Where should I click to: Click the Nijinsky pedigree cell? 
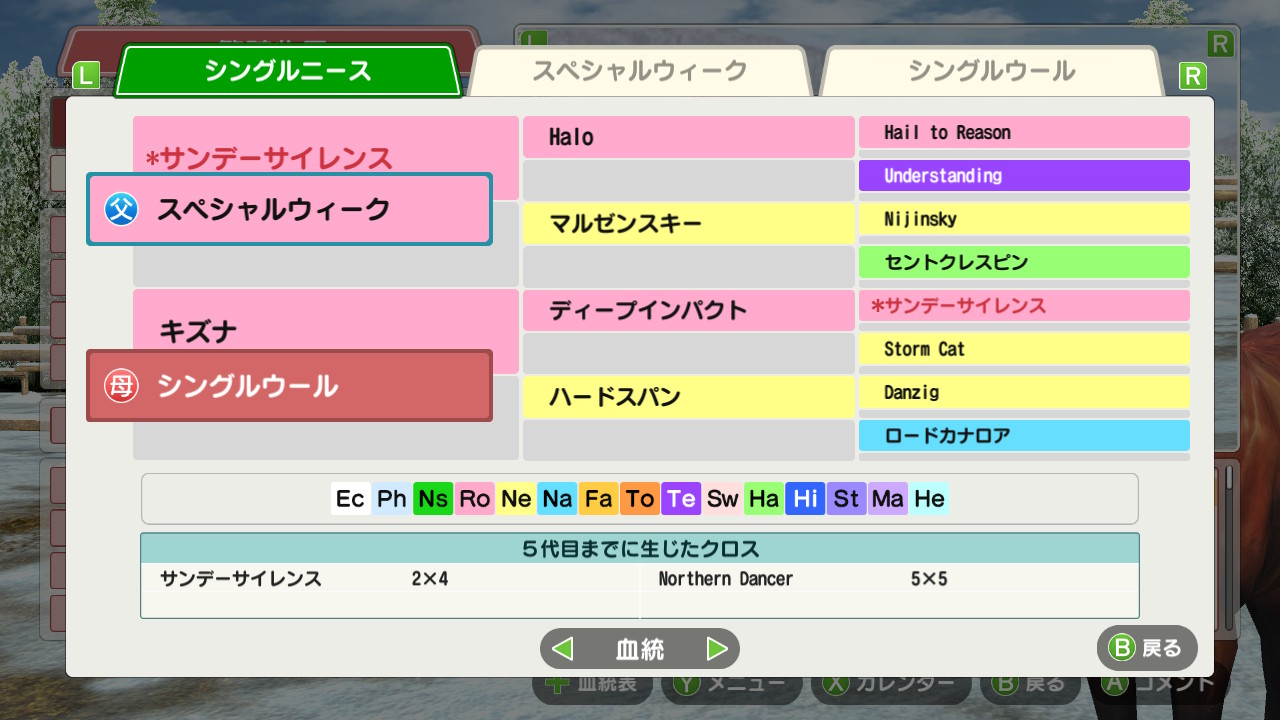pyautogui.click(x=1024, y=219)
